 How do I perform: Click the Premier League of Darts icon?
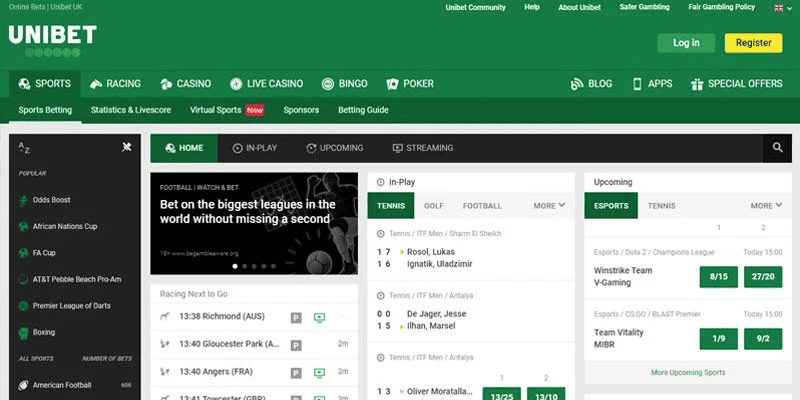[23, 306]
